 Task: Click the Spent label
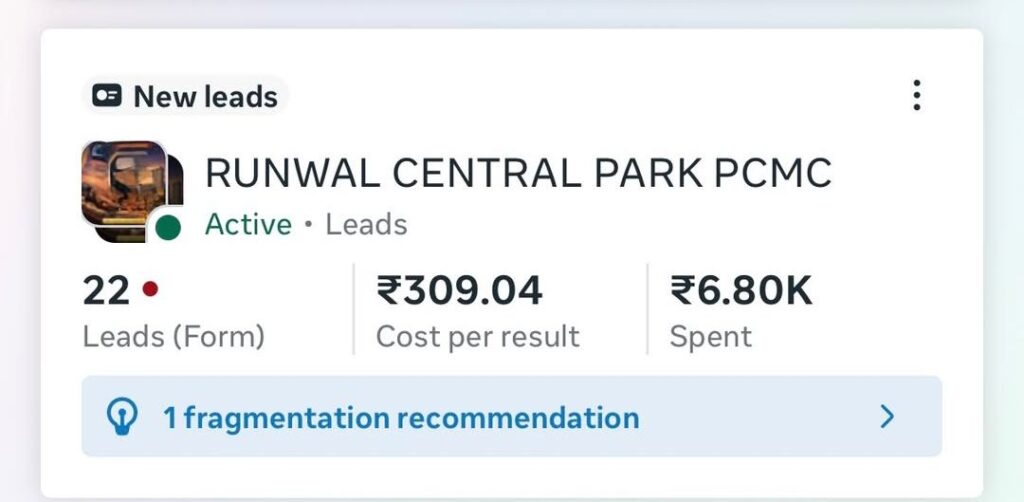(710, 337)
